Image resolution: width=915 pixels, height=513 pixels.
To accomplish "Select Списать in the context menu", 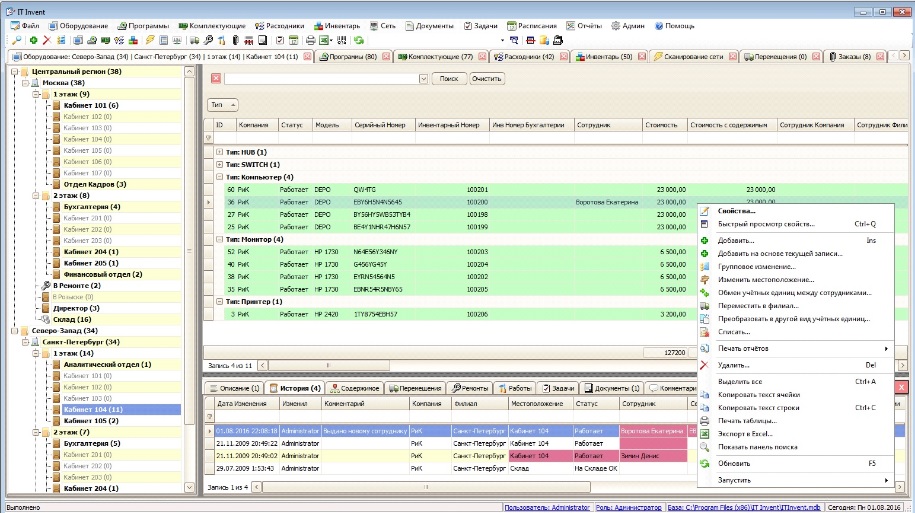I will point(735,331).
